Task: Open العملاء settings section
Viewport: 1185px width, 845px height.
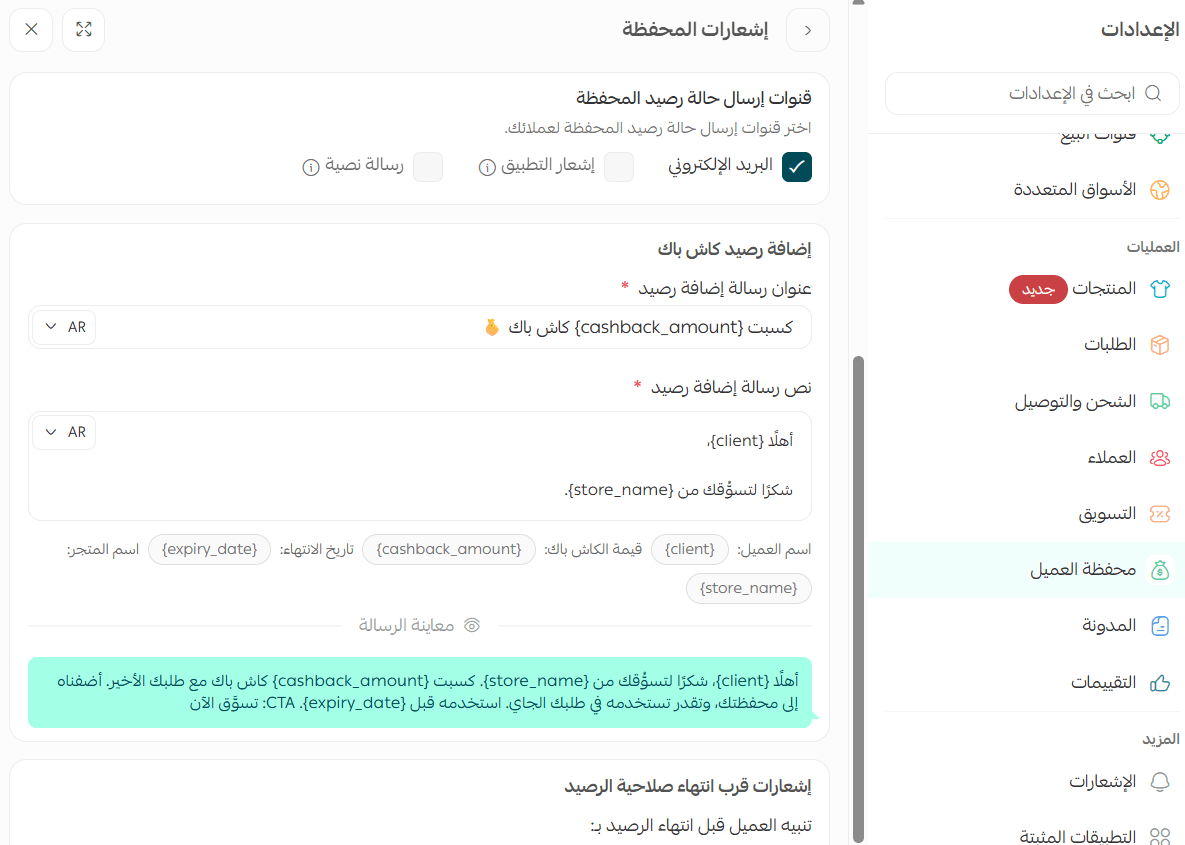Action: click(1026, 457)
